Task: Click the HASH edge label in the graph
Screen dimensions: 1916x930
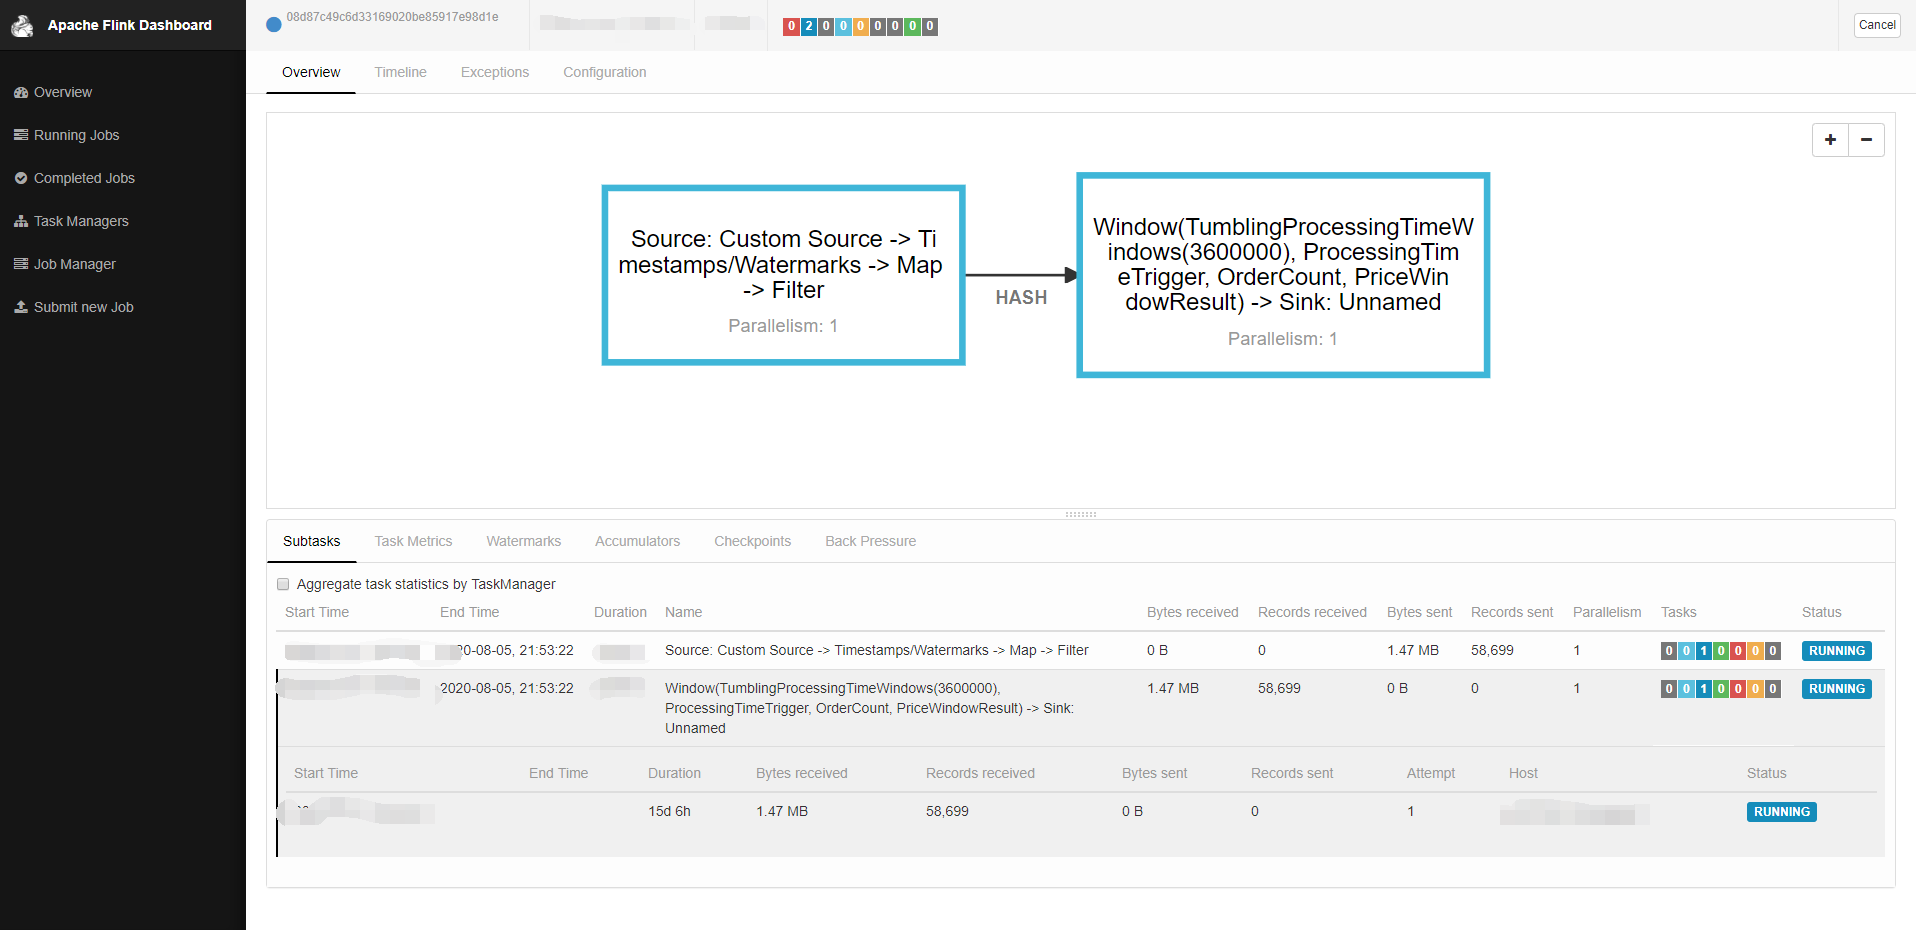Action: click(x=1021, y=297)
